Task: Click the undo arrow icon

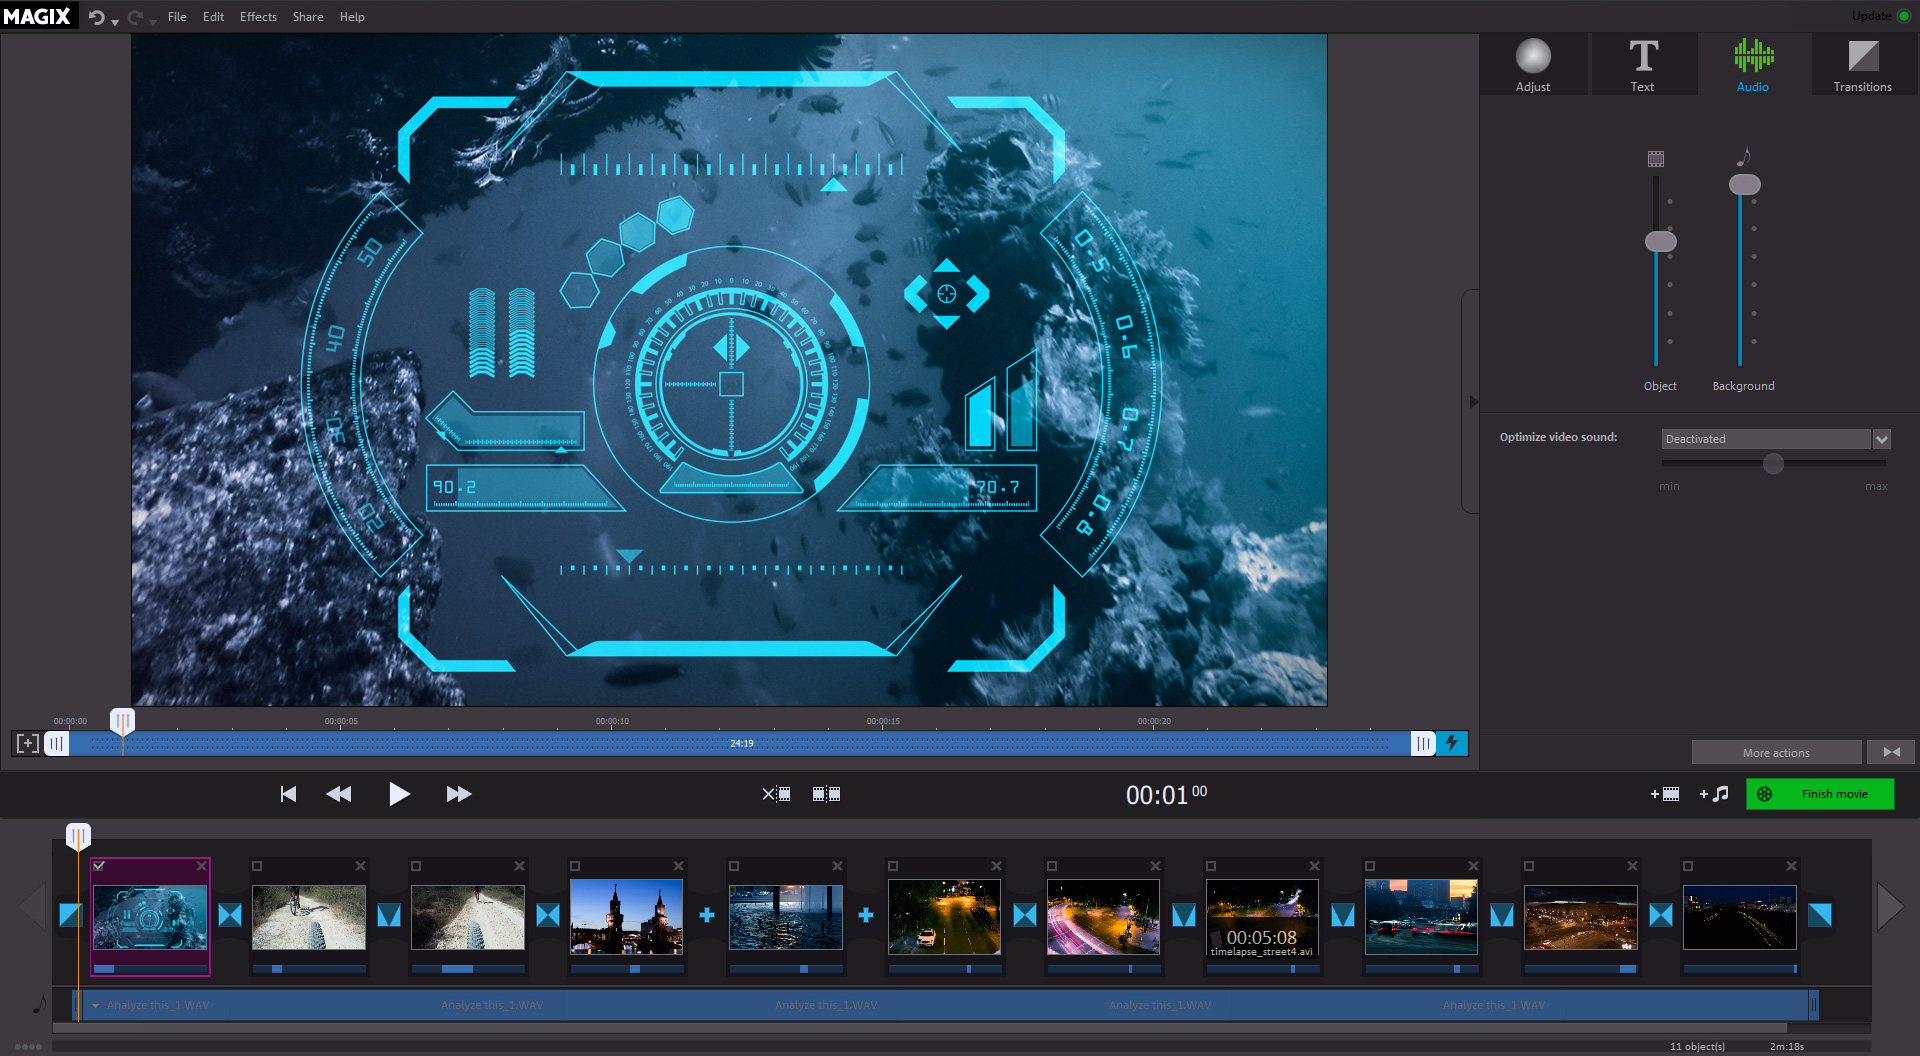Action: click(96, 17)
